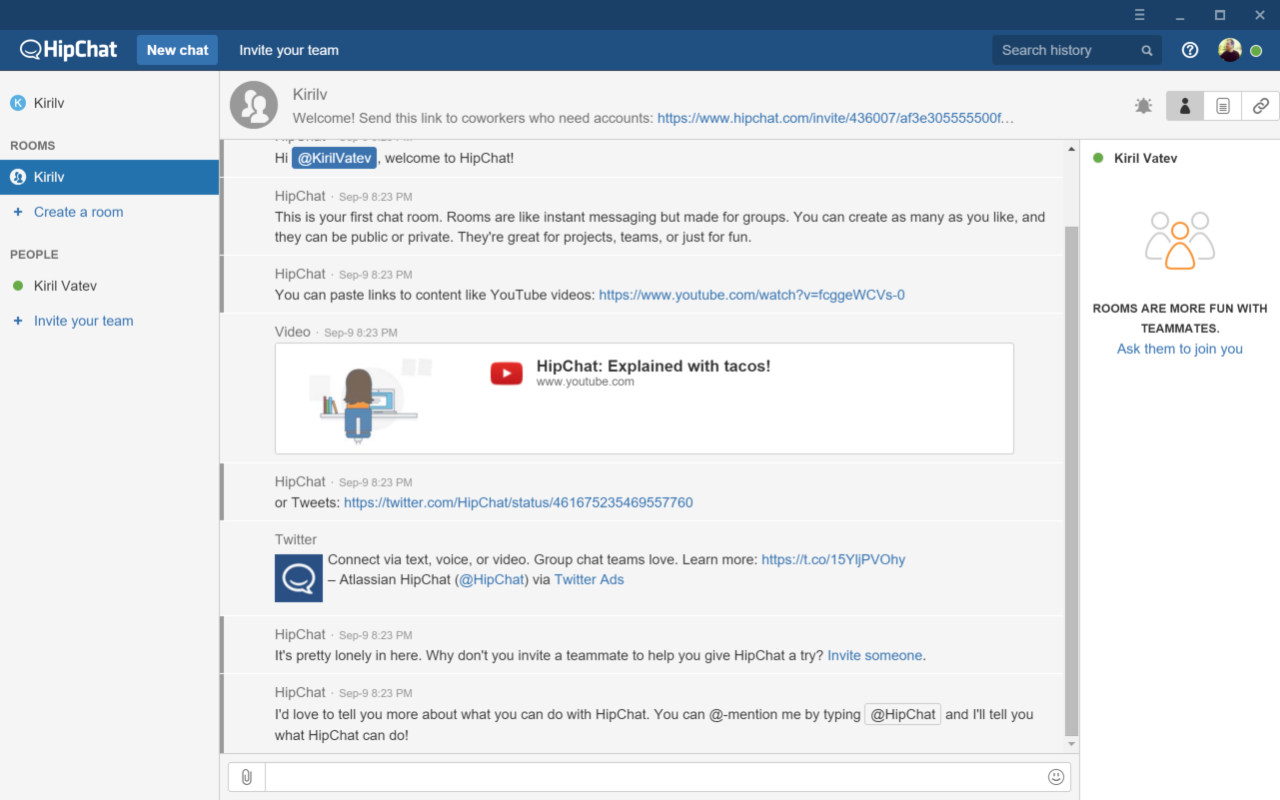Screen dimensions: 1280x800
Task: Open the HipChat: Explained with tacos! video card
Action: pos(644,398)
